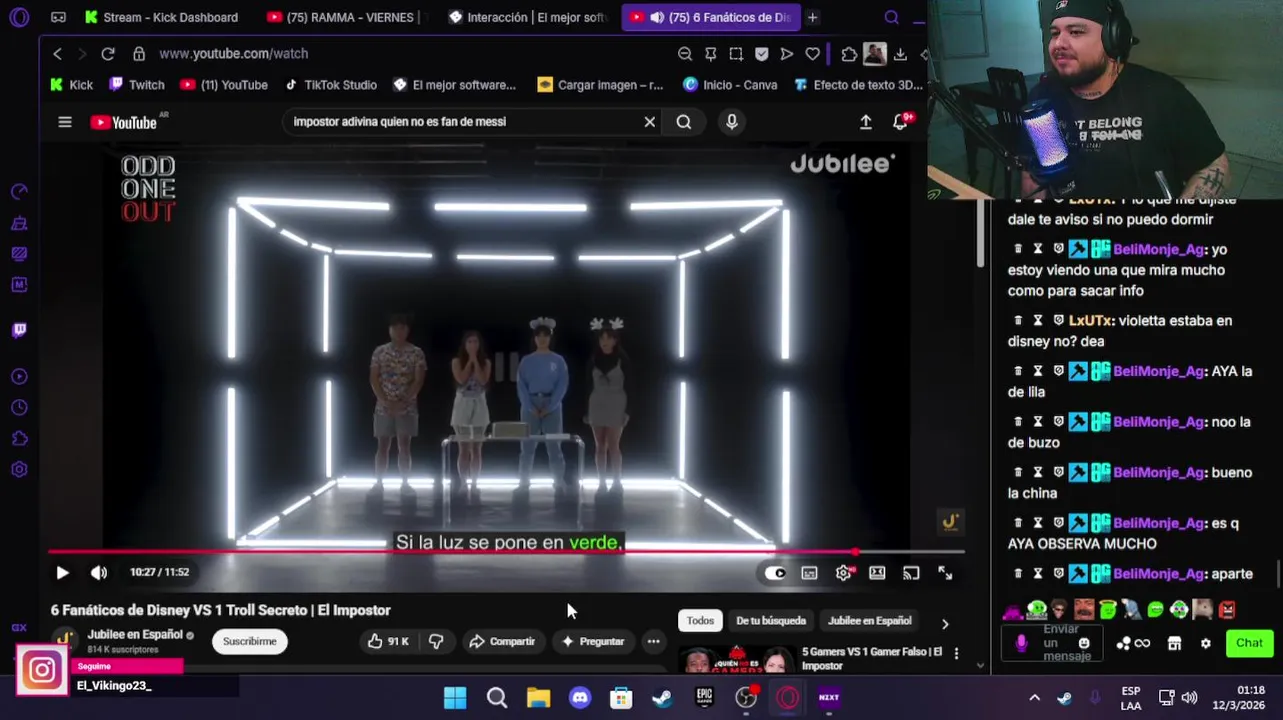Open the chat emoji picker smiley

tap(1084, 643)
